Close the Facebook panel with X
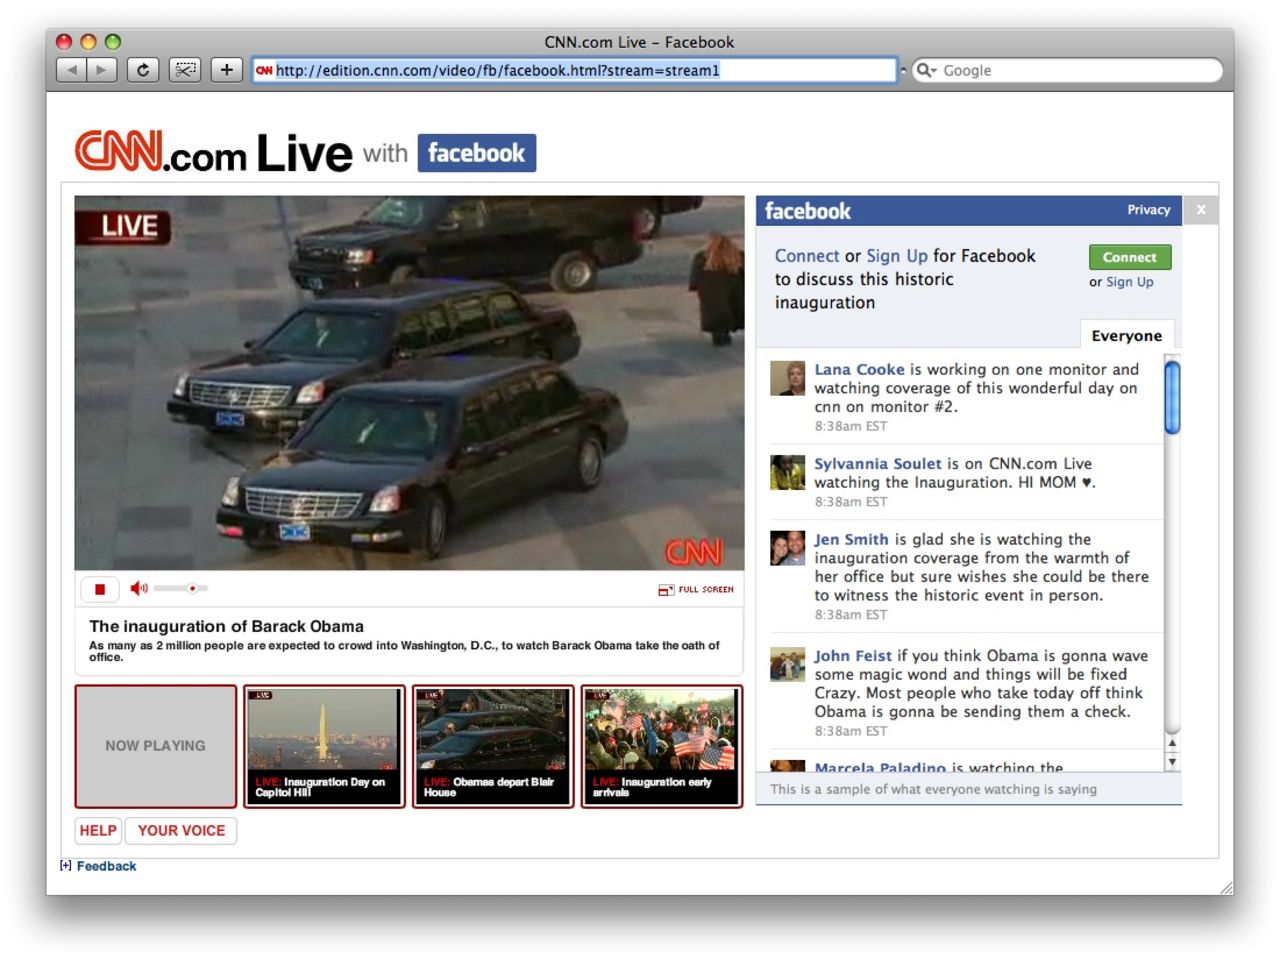Image resolution: width=1280 pixels, height=959 pixels. pos(1201,210)
